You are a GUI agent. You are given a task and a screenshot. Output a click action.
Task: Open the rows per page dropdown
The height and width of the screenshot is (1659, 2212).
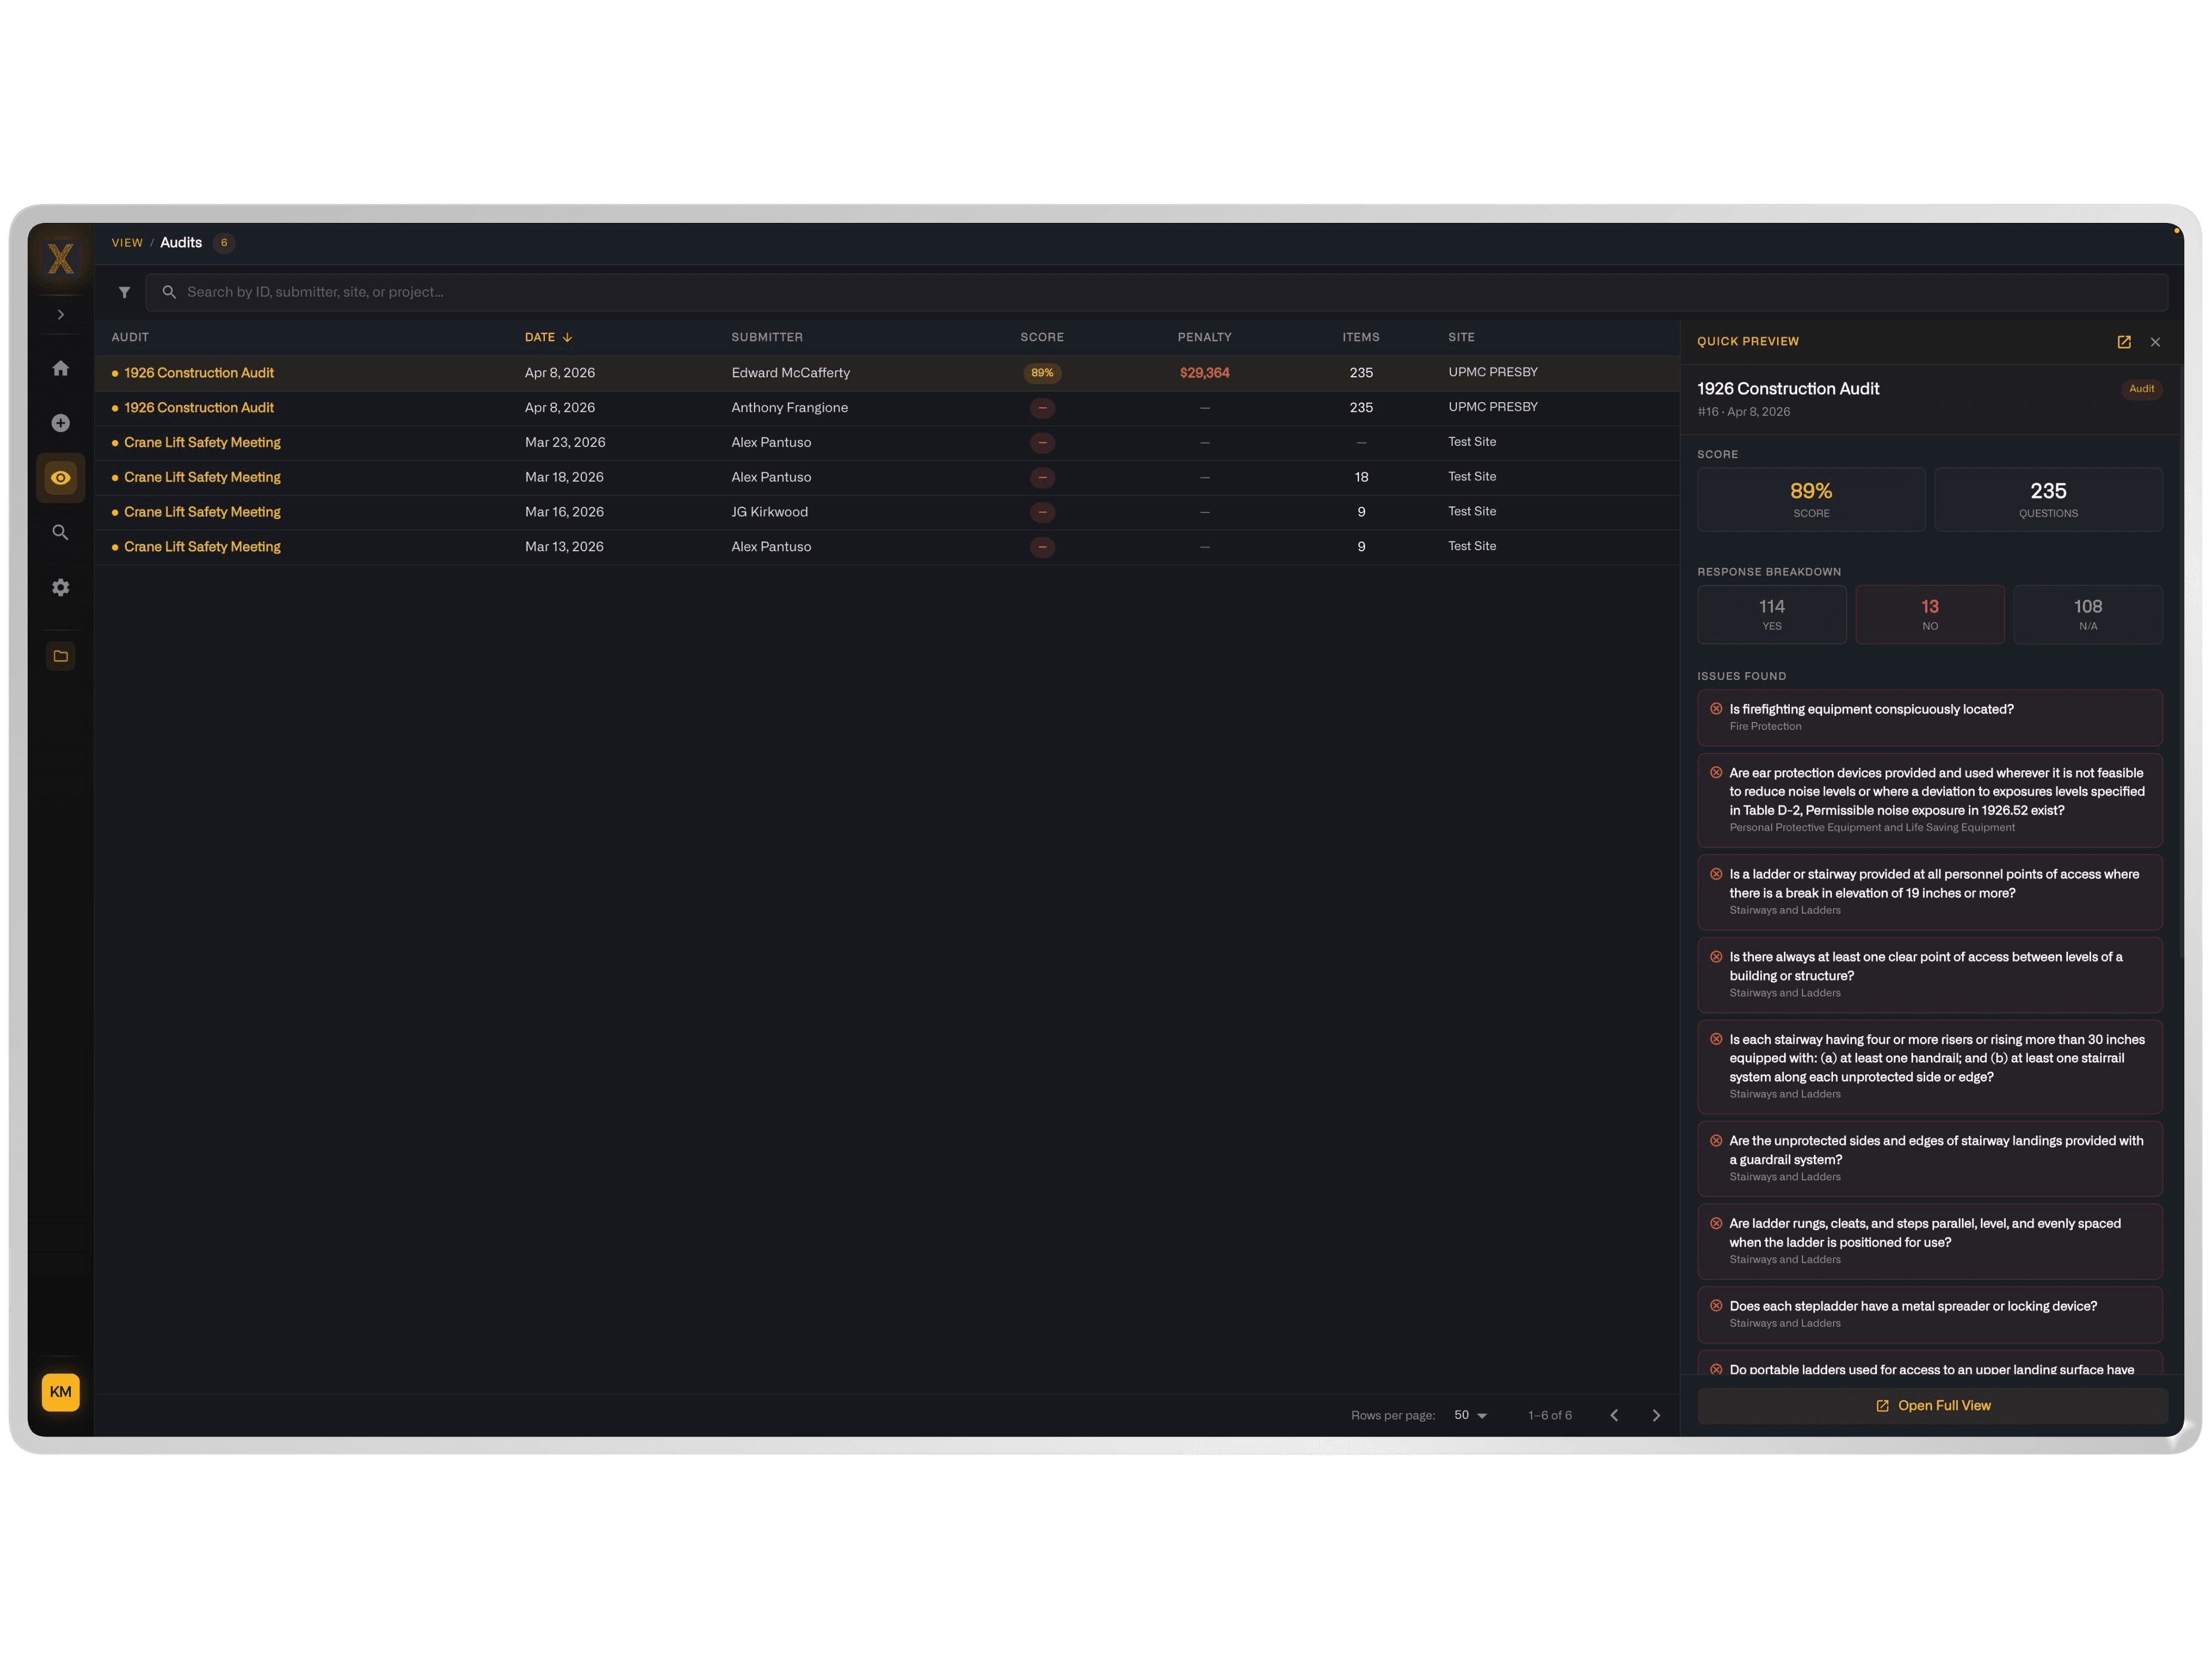click(x=1471, y=1416)
